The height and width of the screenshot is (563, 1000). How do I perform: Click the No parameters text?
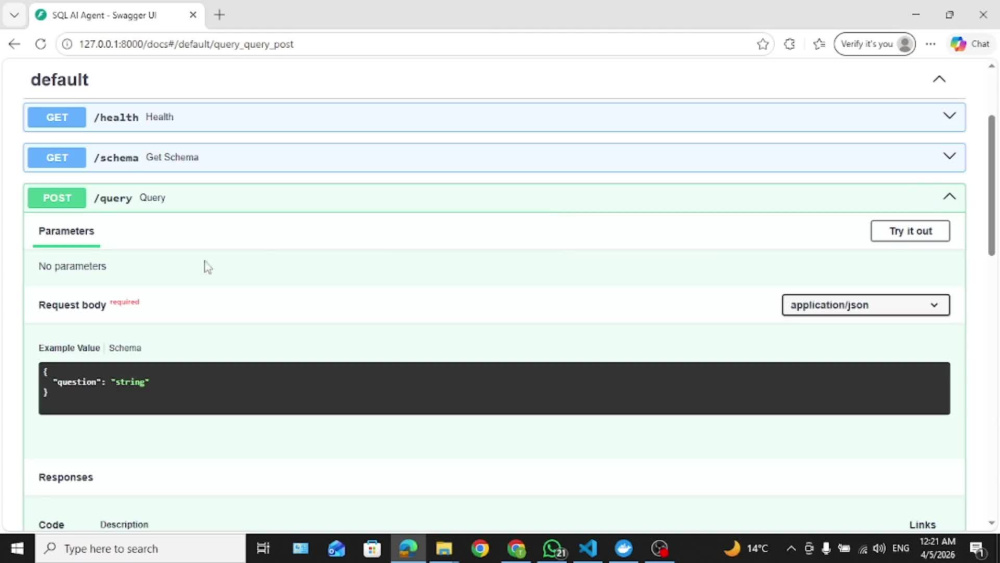[x=72, y=267]
